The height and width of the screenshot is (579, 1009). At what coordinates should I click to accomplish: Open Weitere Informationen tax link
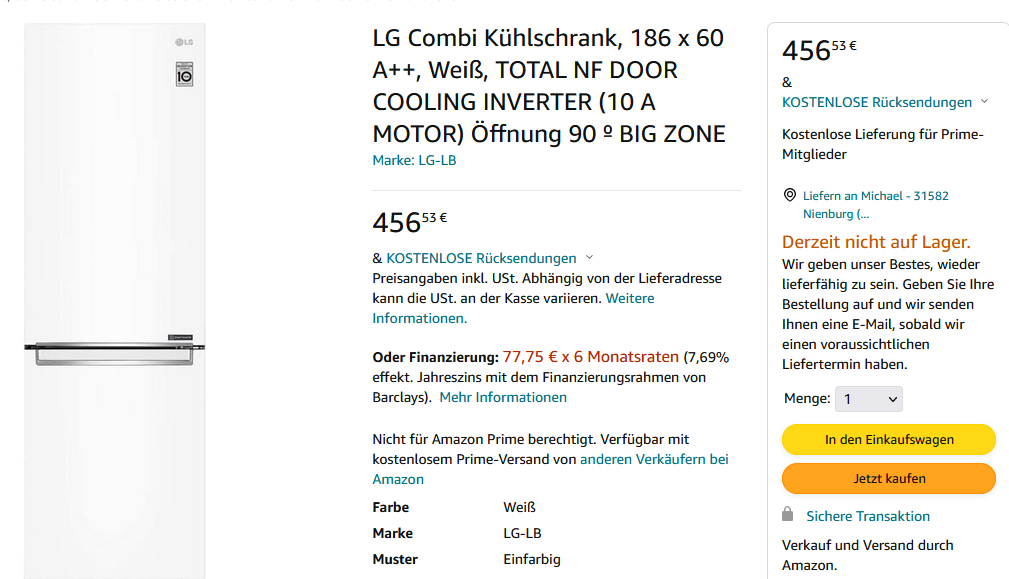tap(513, 308)
